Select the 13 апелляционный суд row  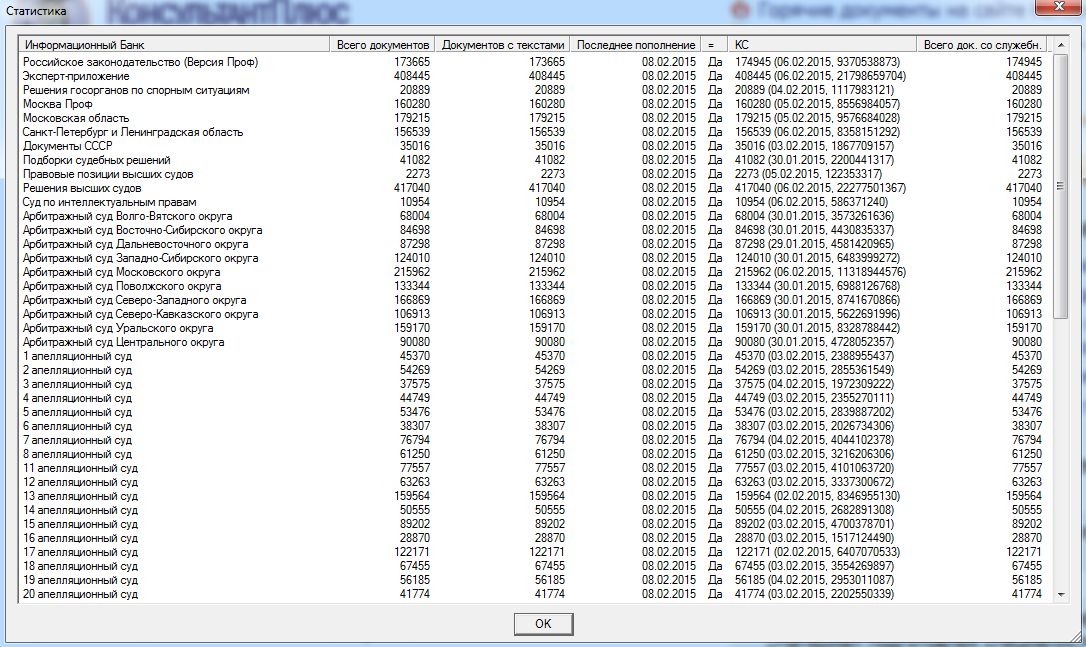[533, 495]
